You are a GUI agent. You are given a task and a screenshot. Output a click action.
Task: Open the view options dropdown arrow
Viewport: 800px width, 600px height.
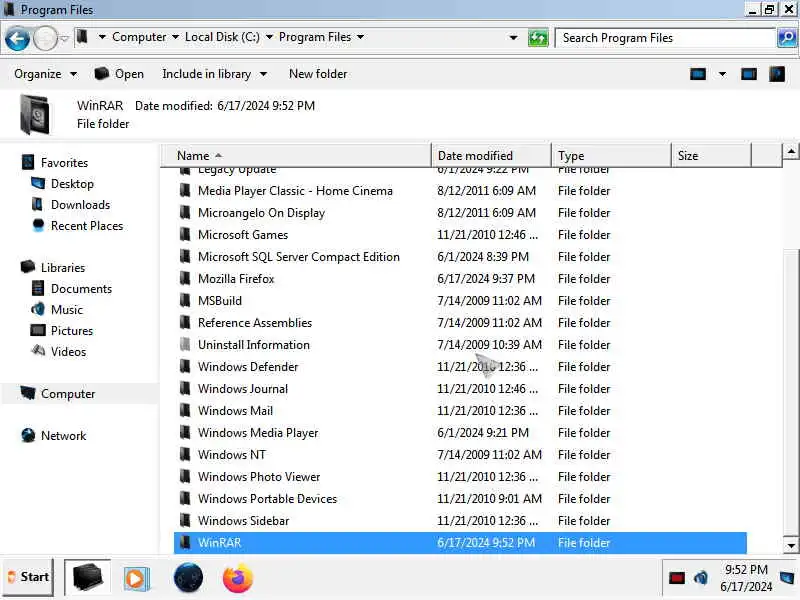(722, 74)
